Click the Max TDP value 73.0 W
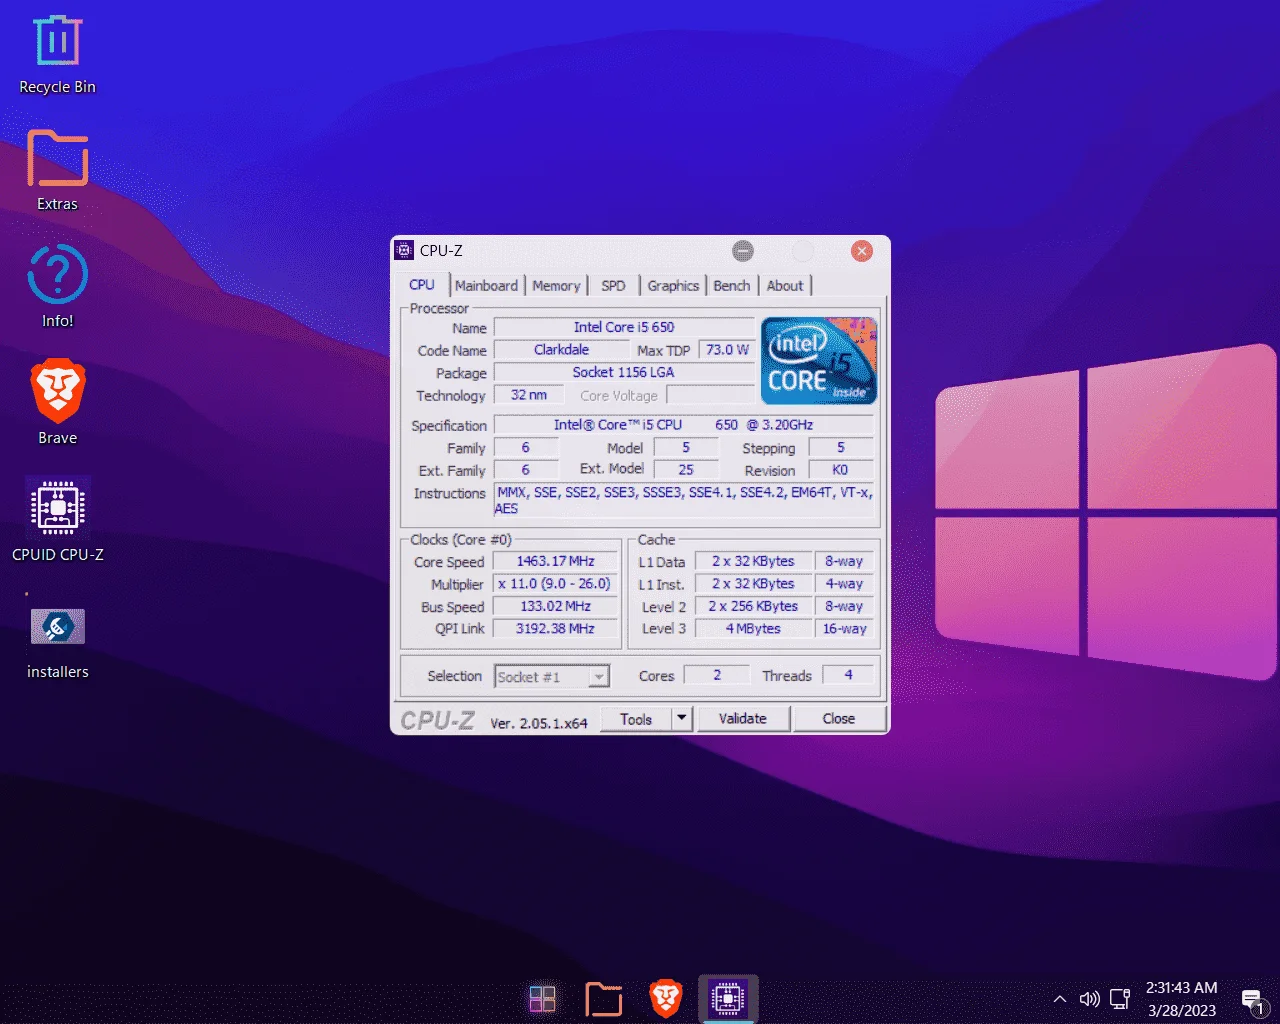 point(727,350)
